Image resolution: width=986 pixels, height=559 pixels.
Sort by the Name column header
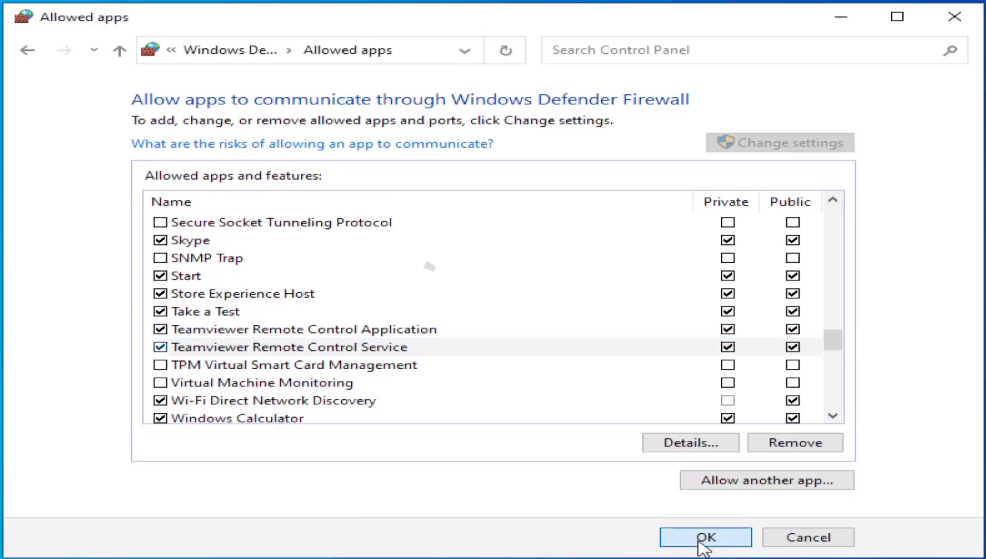[171, 202]
